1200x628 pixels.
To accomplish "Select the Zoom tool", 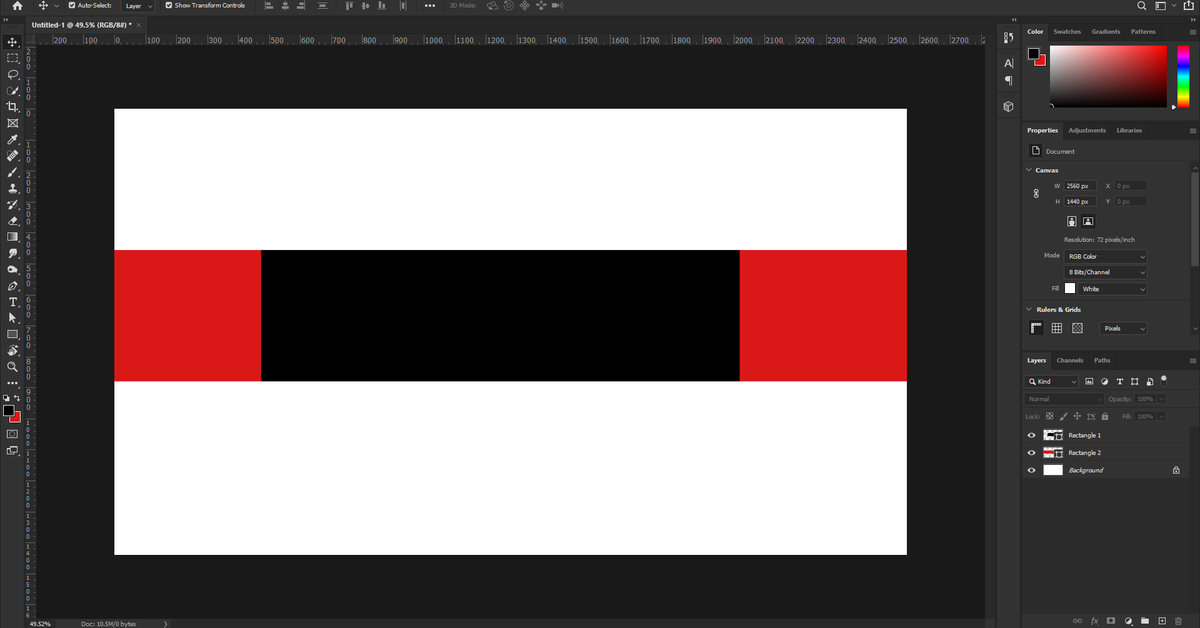I will click(13, 367).
